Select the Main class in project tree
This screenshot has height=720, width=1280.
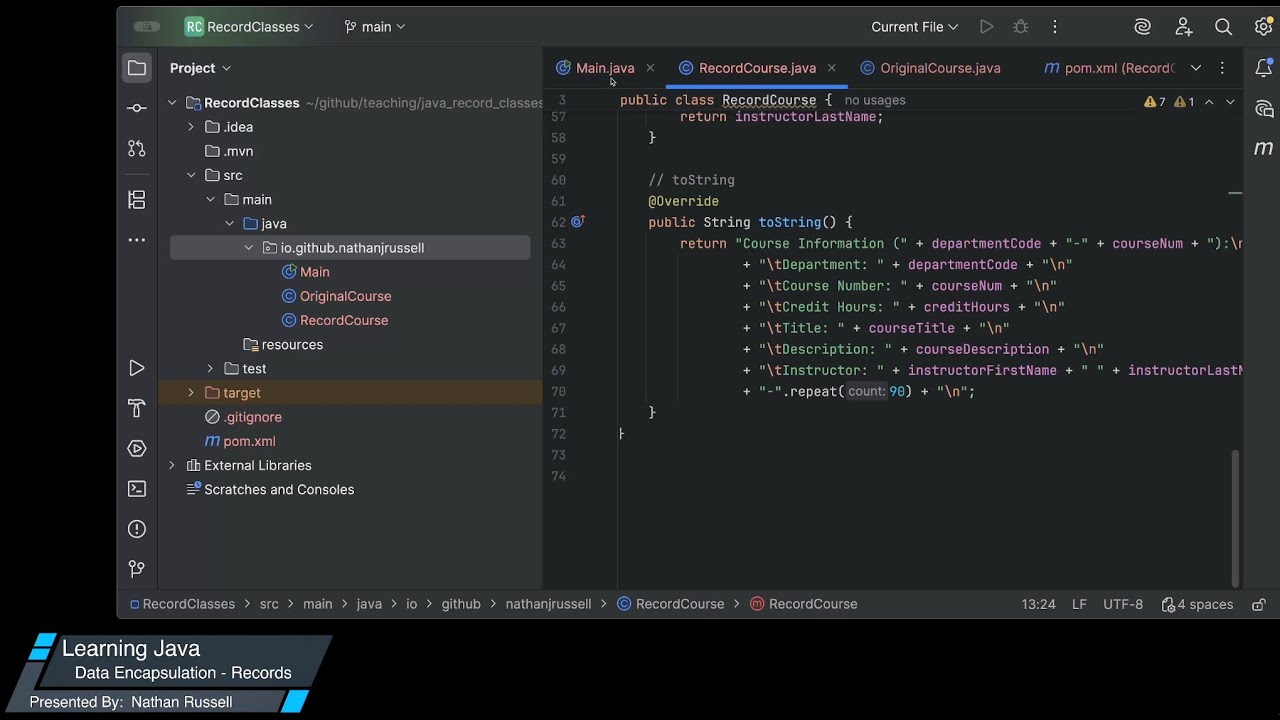point(305,272)
